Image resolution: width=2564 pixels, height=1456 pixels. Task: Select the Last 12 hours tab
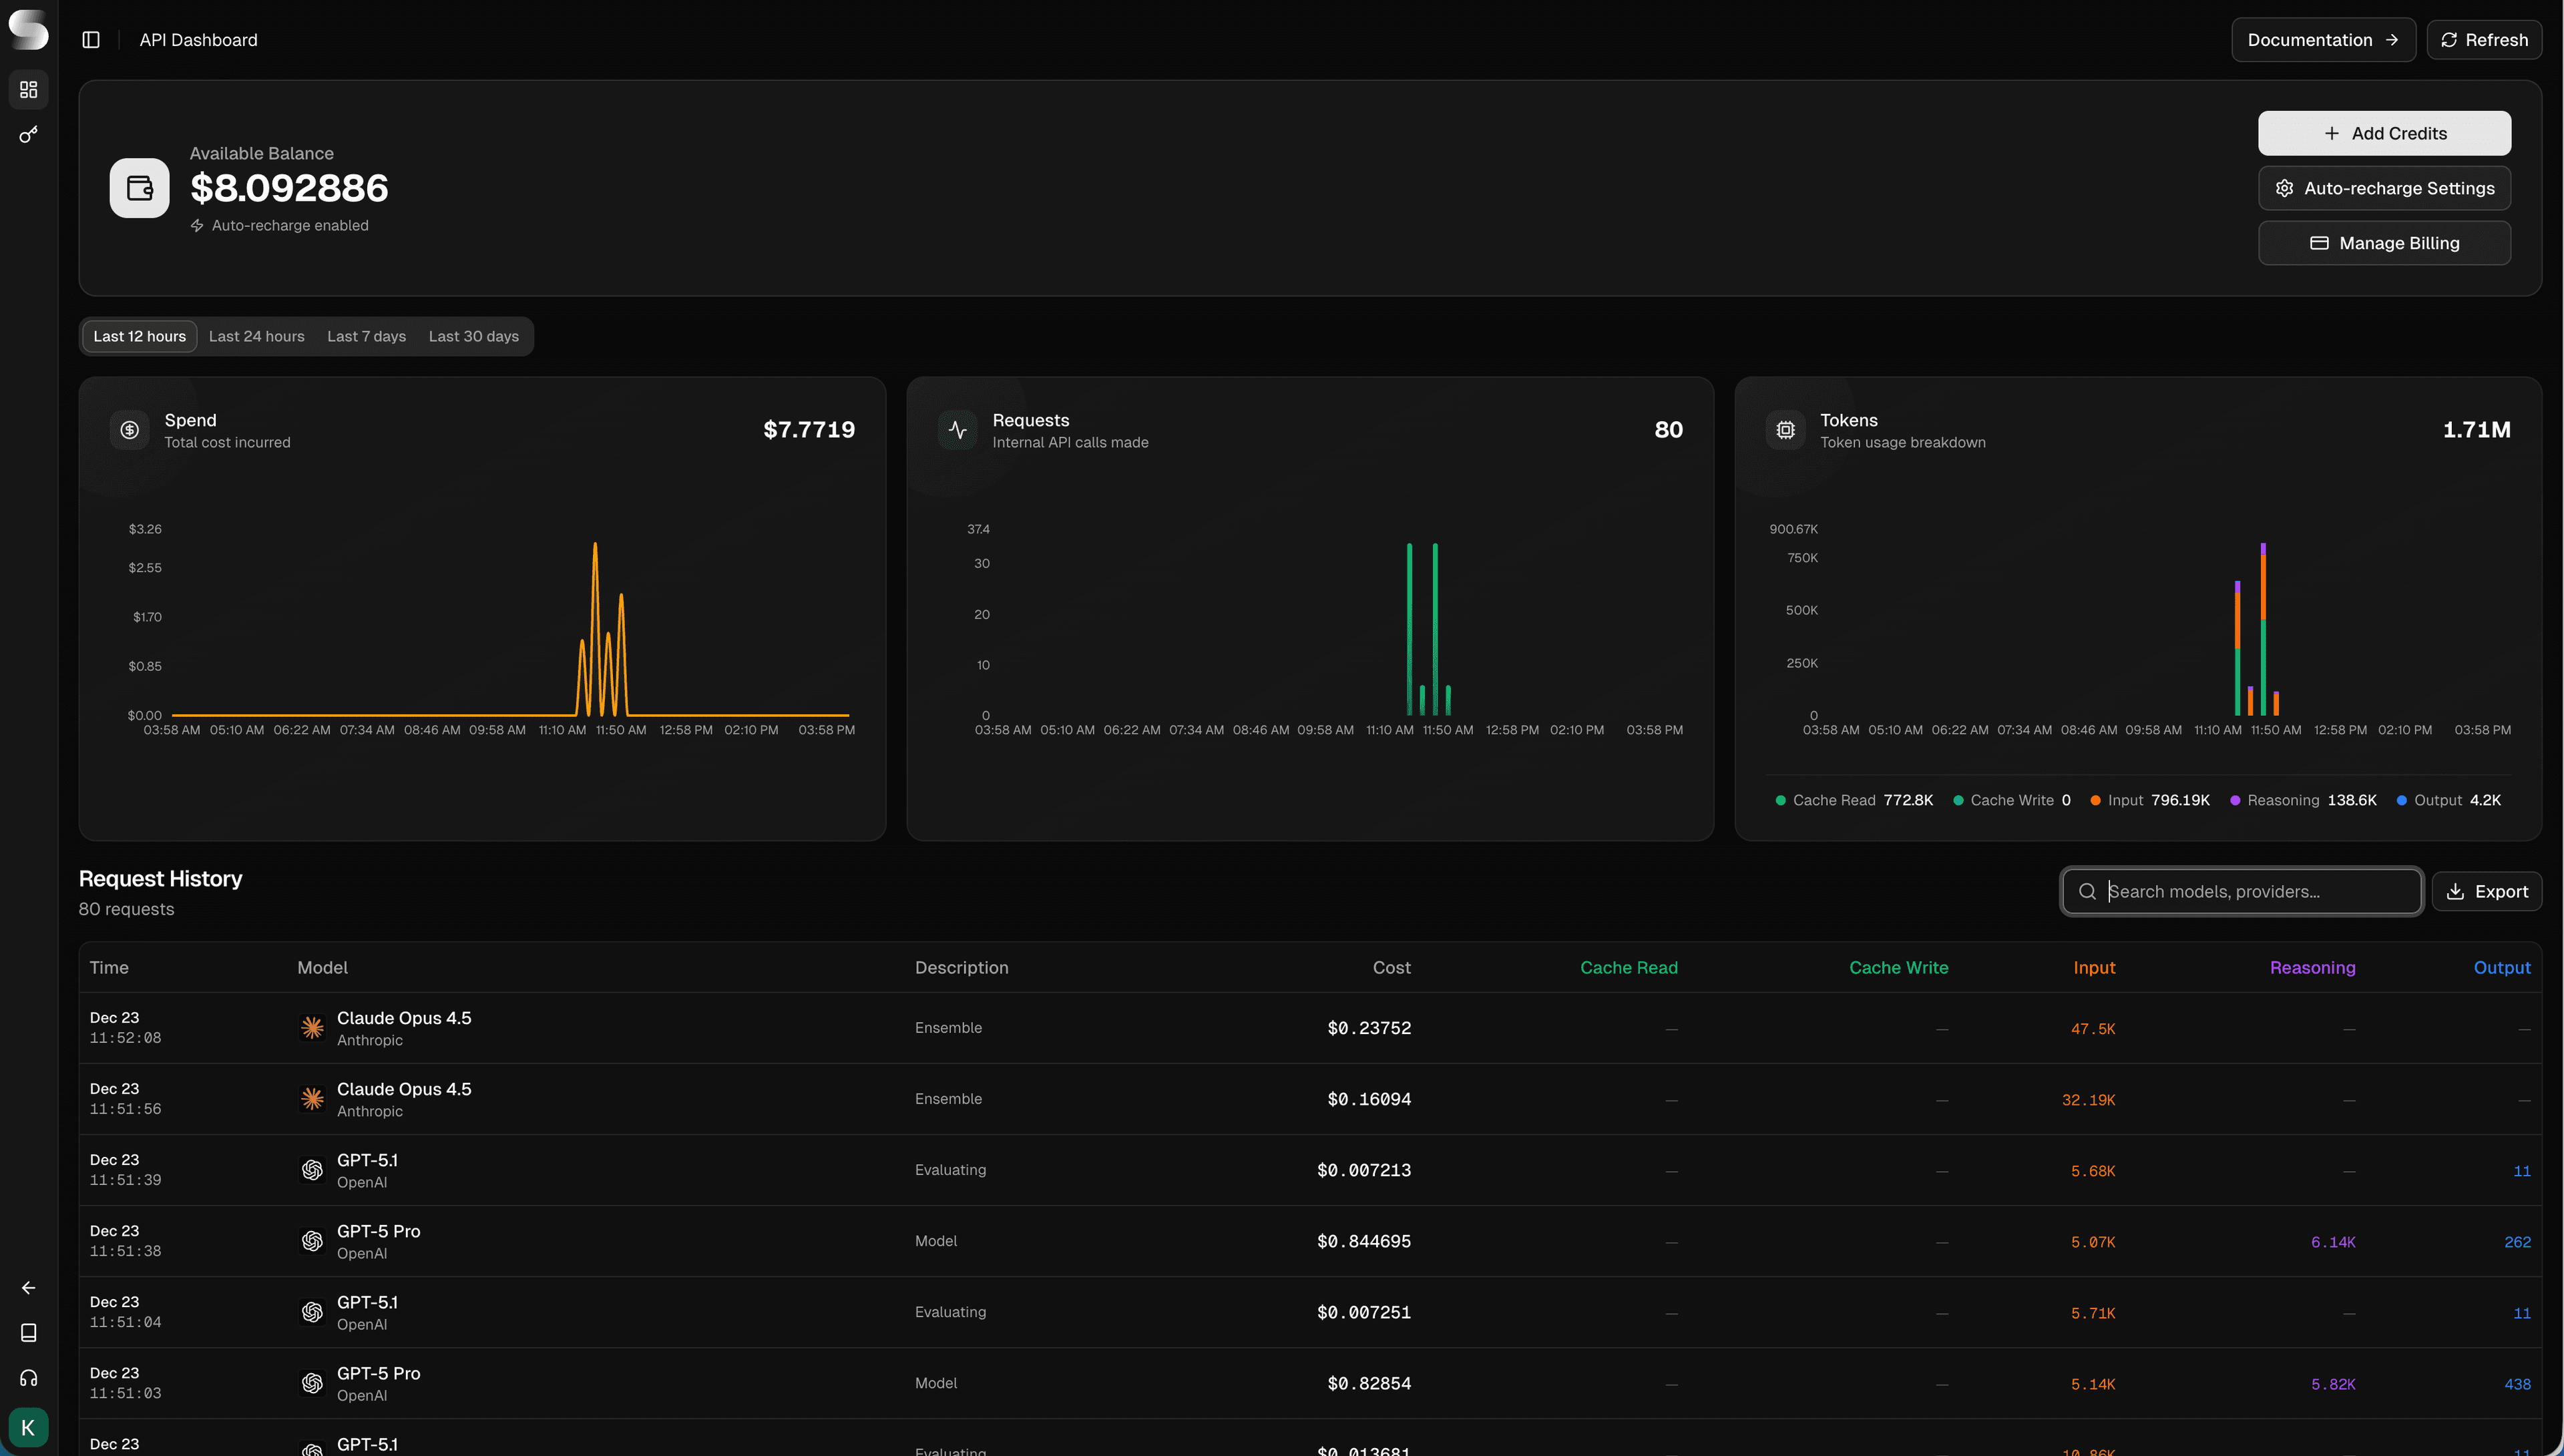coord(139,336)
